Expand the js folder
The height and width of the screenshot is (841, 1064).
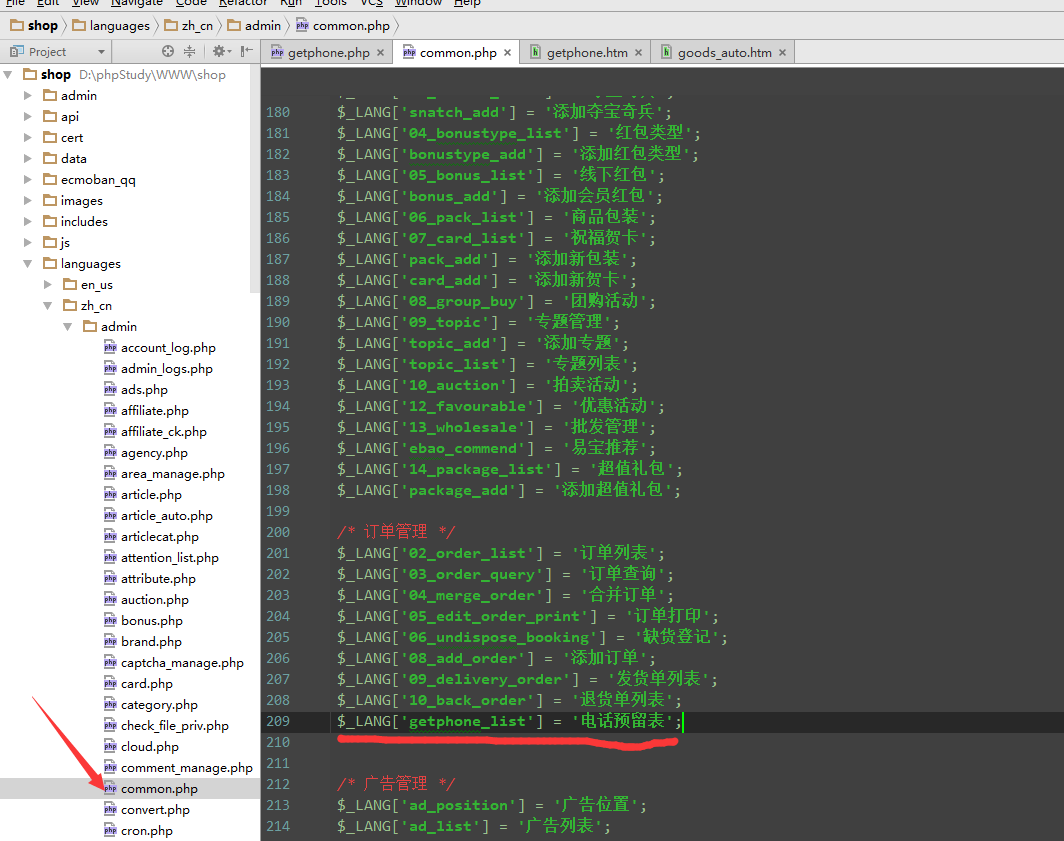pyautogui.click(x=28, y=242)
